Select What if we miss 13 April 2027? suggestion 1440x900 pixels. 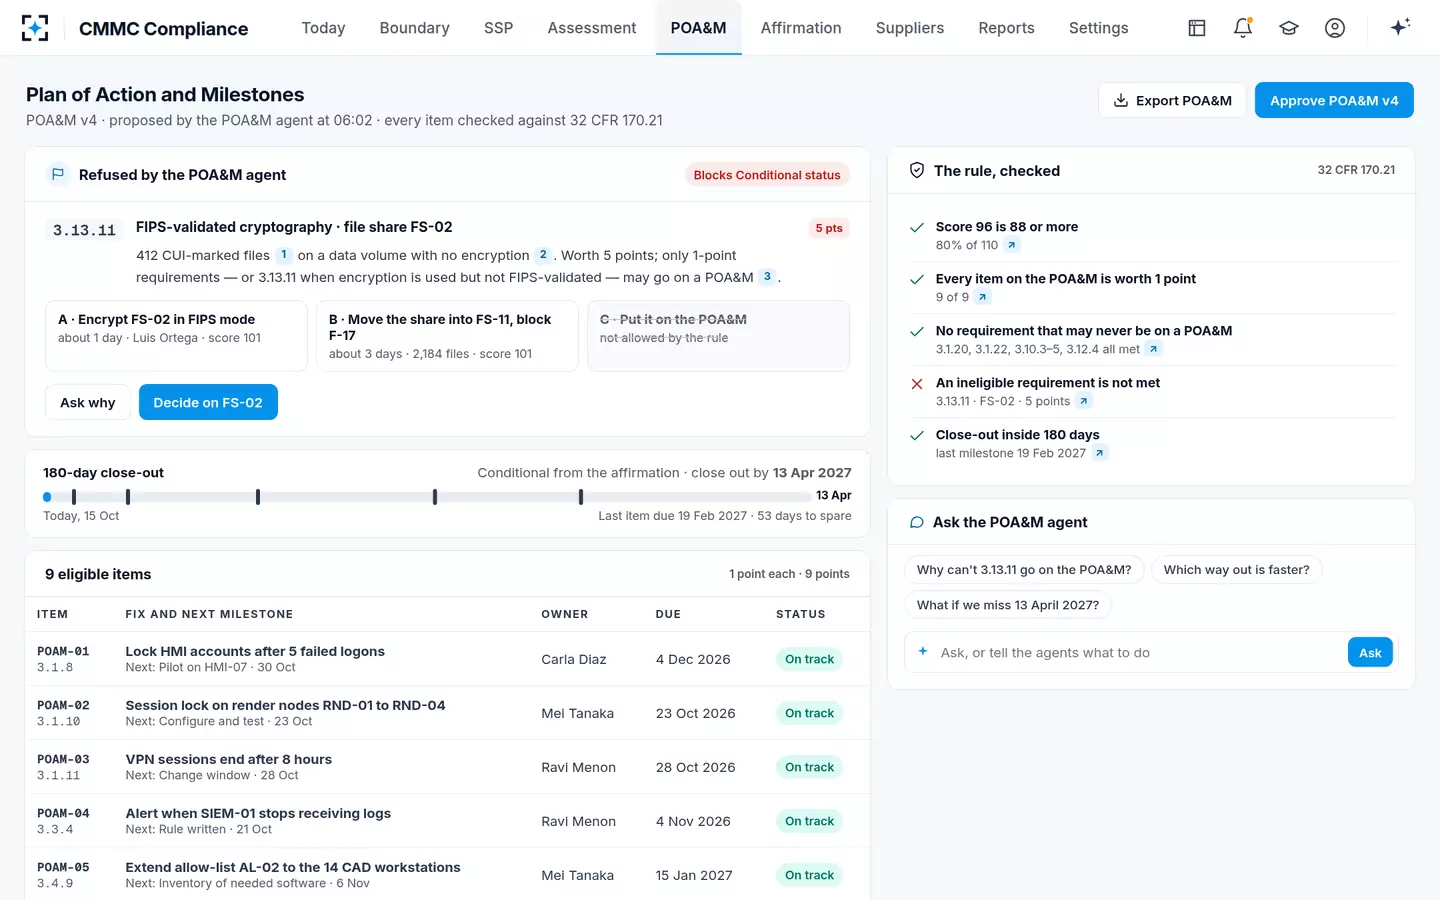coord(1008,605)
